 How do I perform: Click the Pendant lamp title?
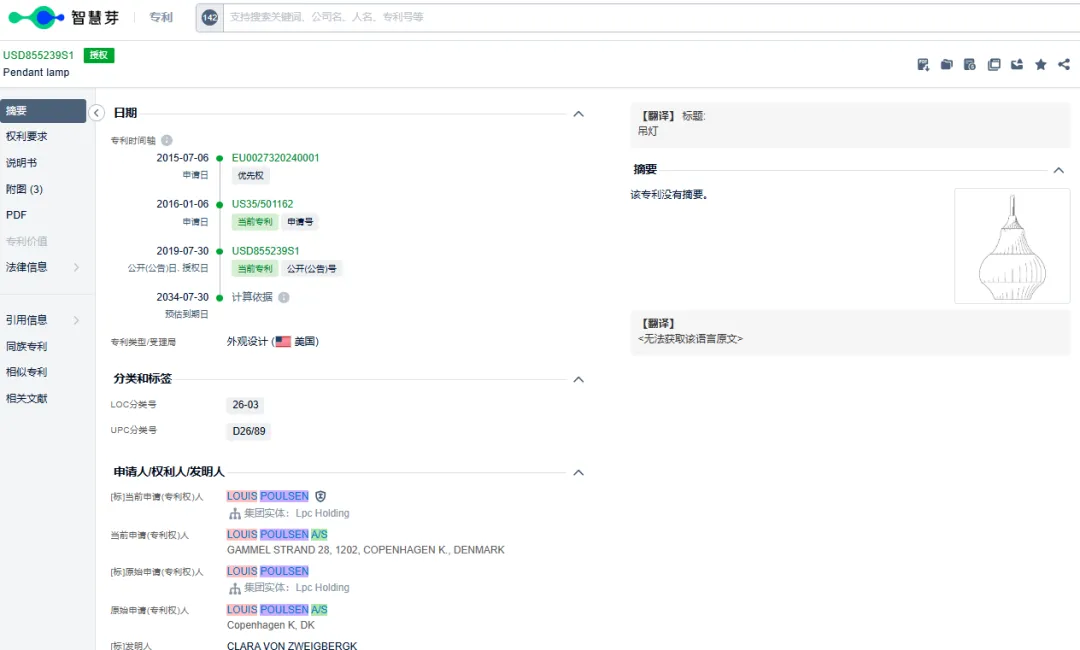(x=36, y=72)
